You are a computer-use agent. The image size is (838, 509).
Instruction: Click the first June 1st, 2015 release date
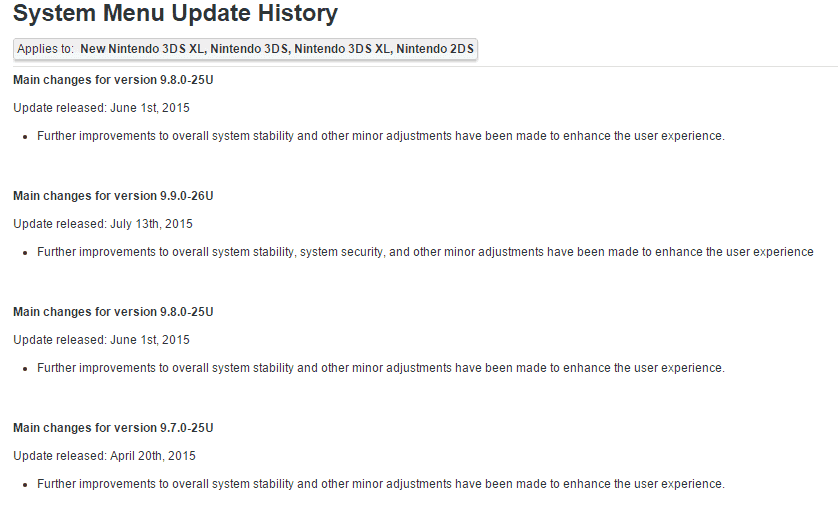pyautogui.click(x=150, y=108)
